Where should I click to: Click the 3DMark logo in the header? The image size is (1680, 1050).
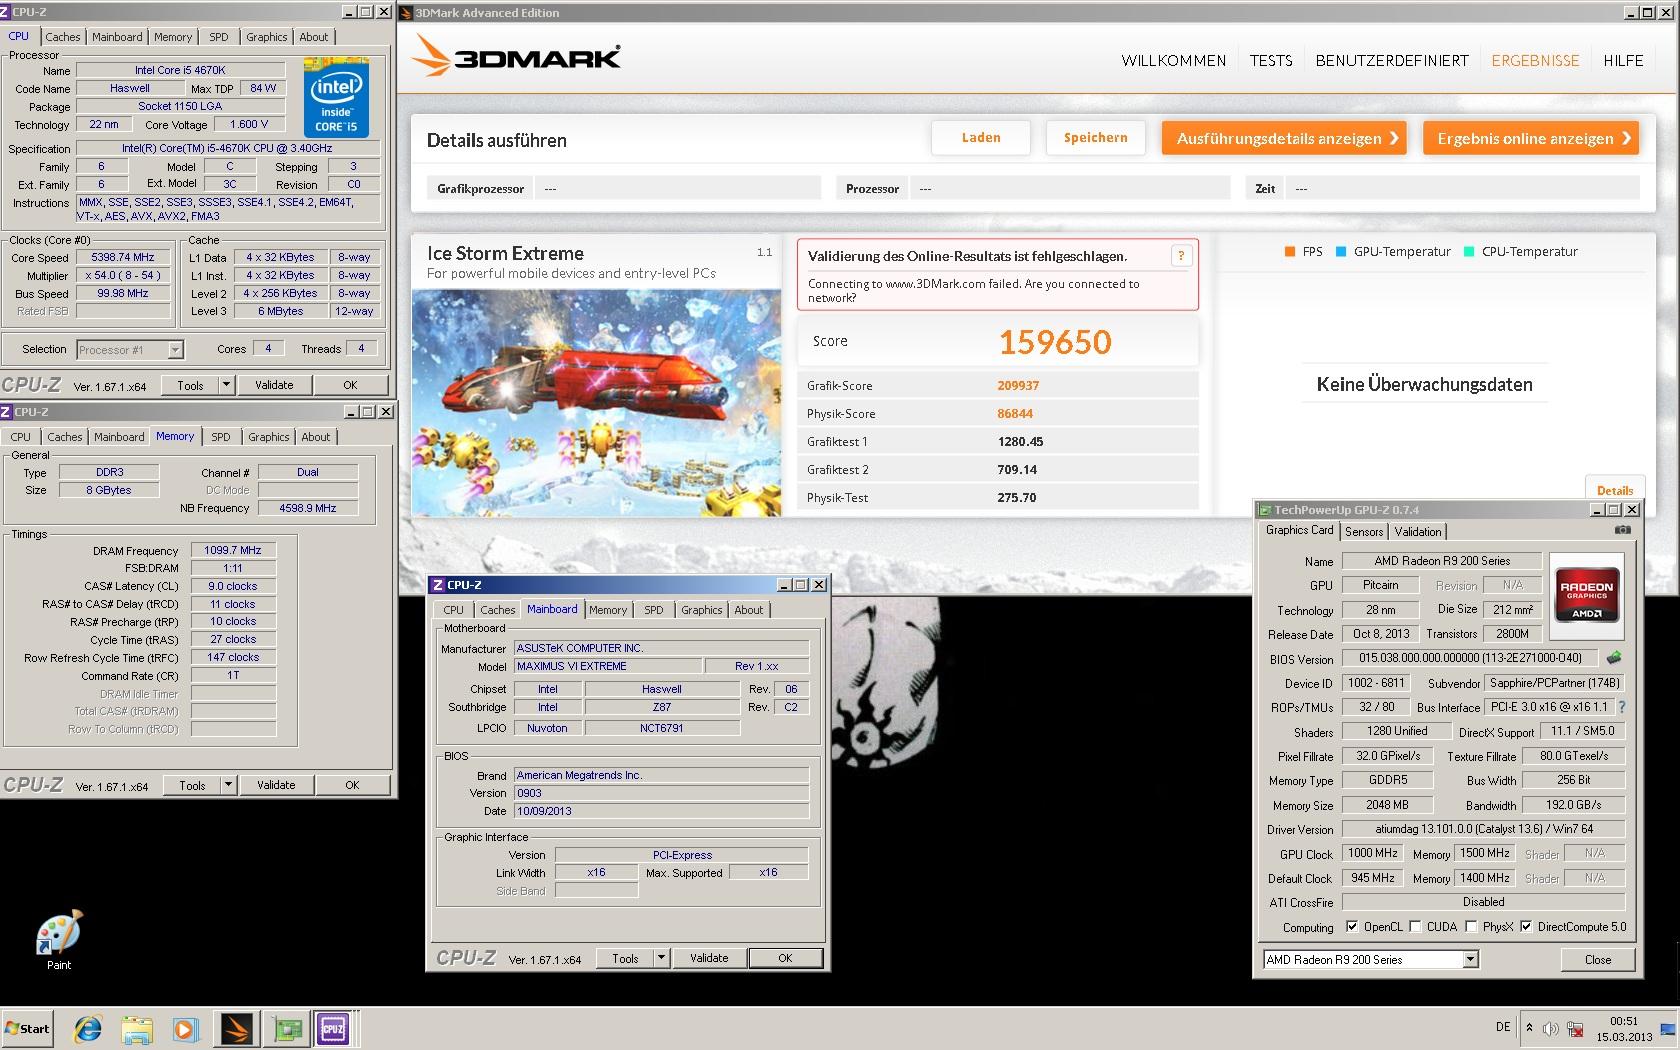click(x=516, y=57)
